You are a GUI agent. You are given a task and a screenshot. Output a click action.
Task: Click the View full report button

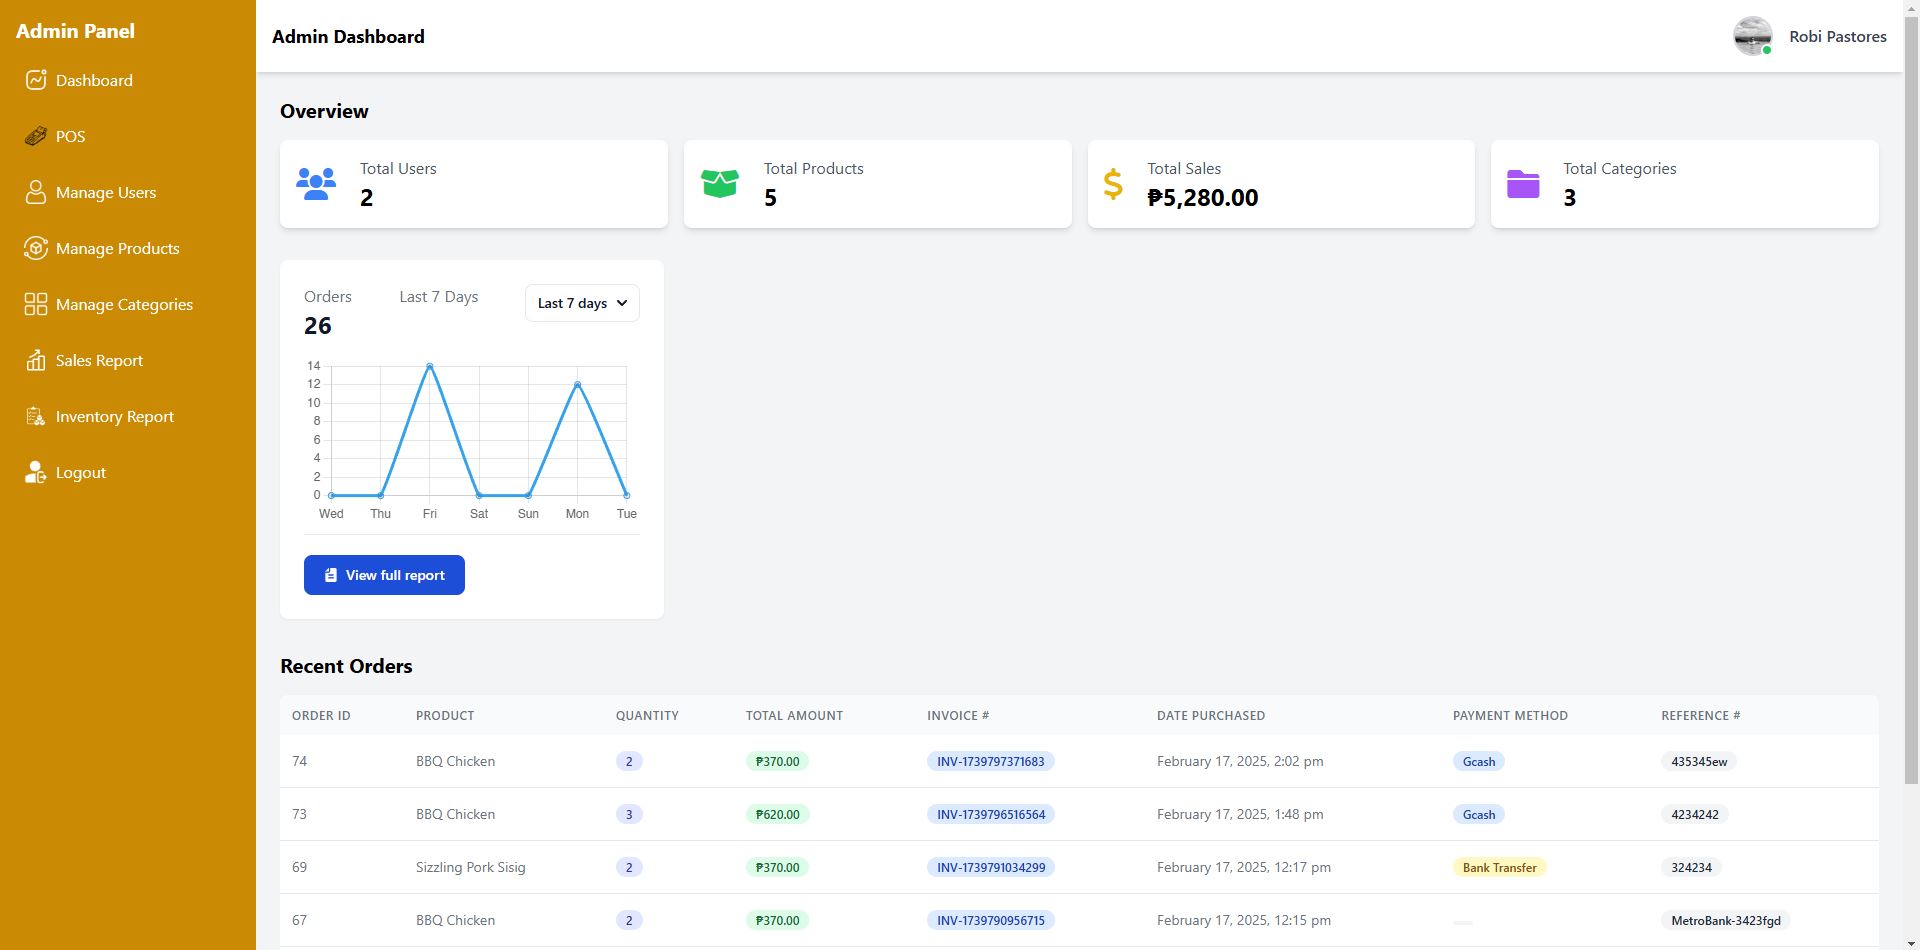384,575
